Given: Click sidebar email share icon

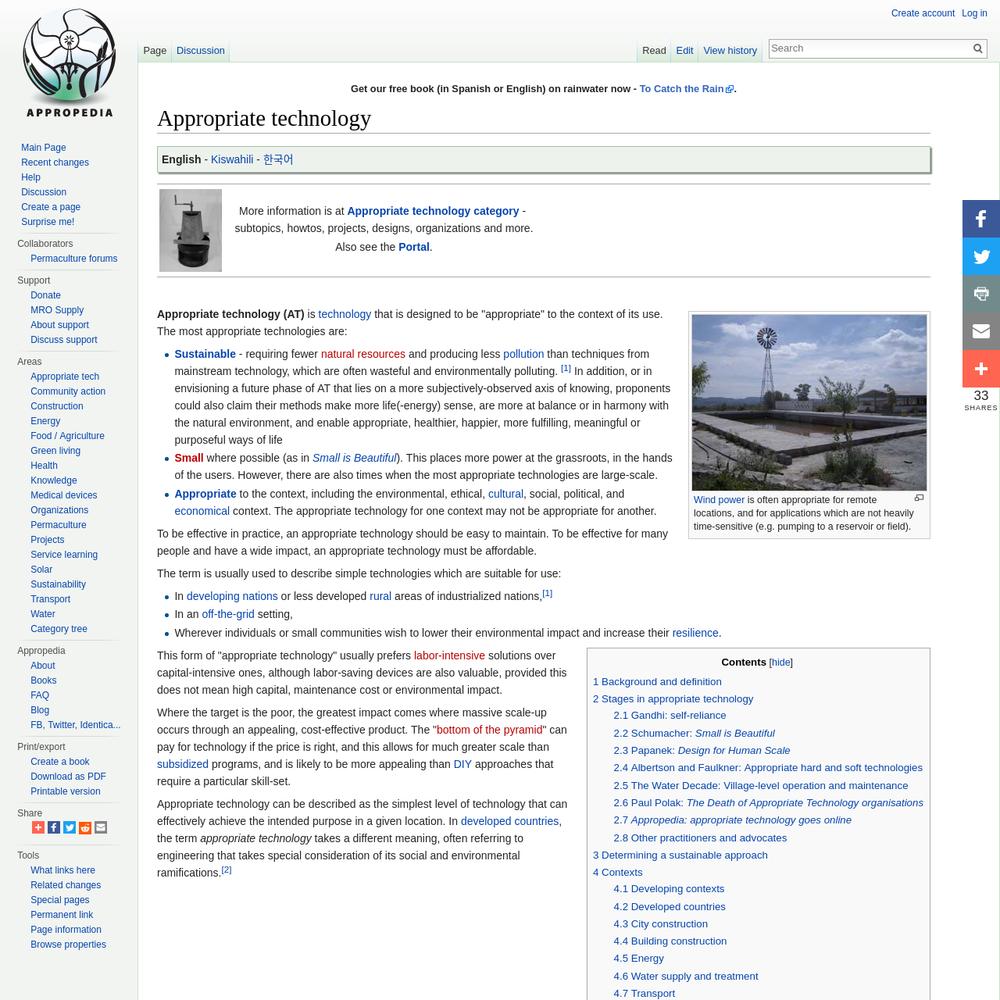Looking at the screenshot, I should click(101, 827).
